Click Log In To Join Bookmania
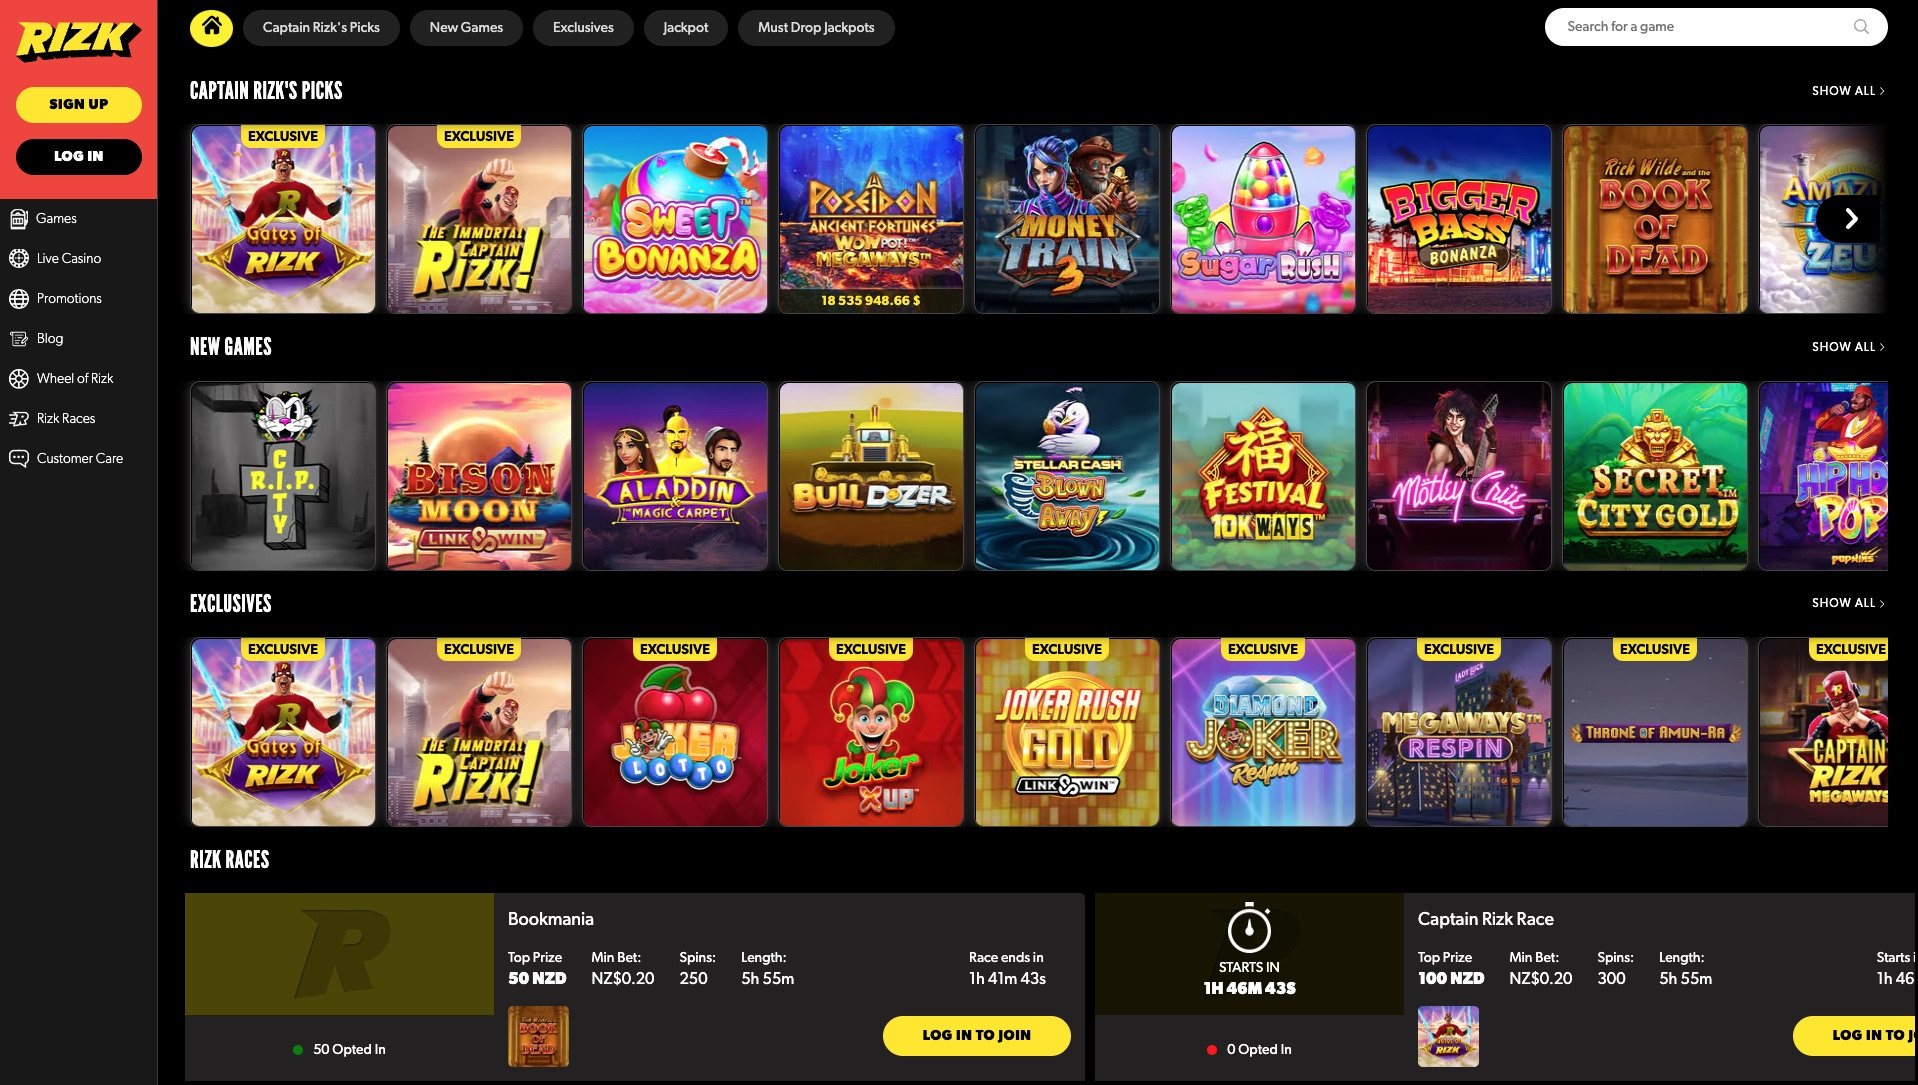Screen dimensions: 1918x1085 [x=976, y=1035]
